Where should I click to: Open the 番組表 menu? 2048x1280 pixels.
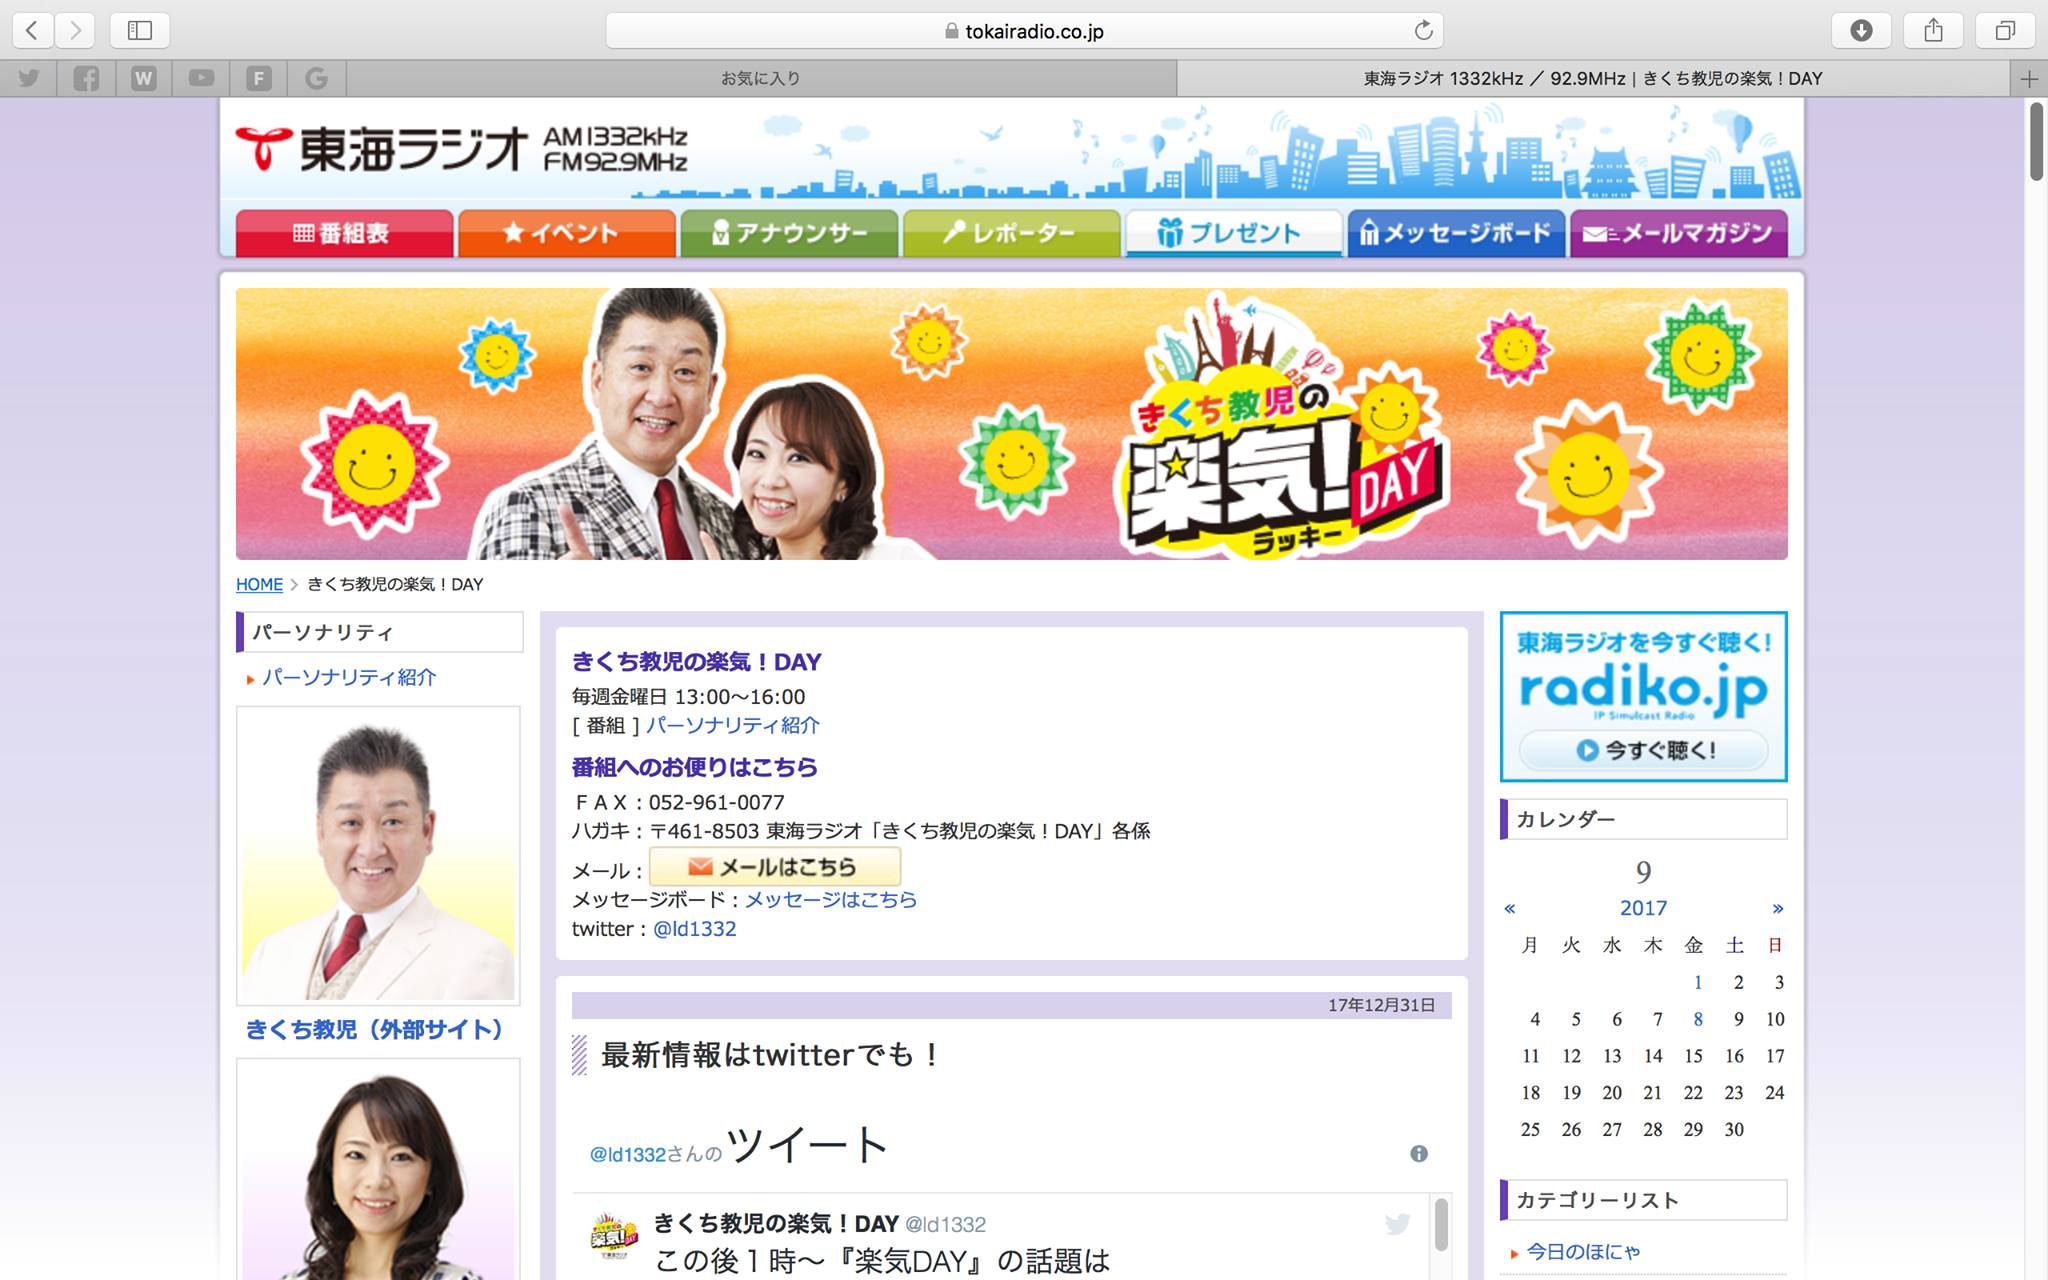coord(344,233)
